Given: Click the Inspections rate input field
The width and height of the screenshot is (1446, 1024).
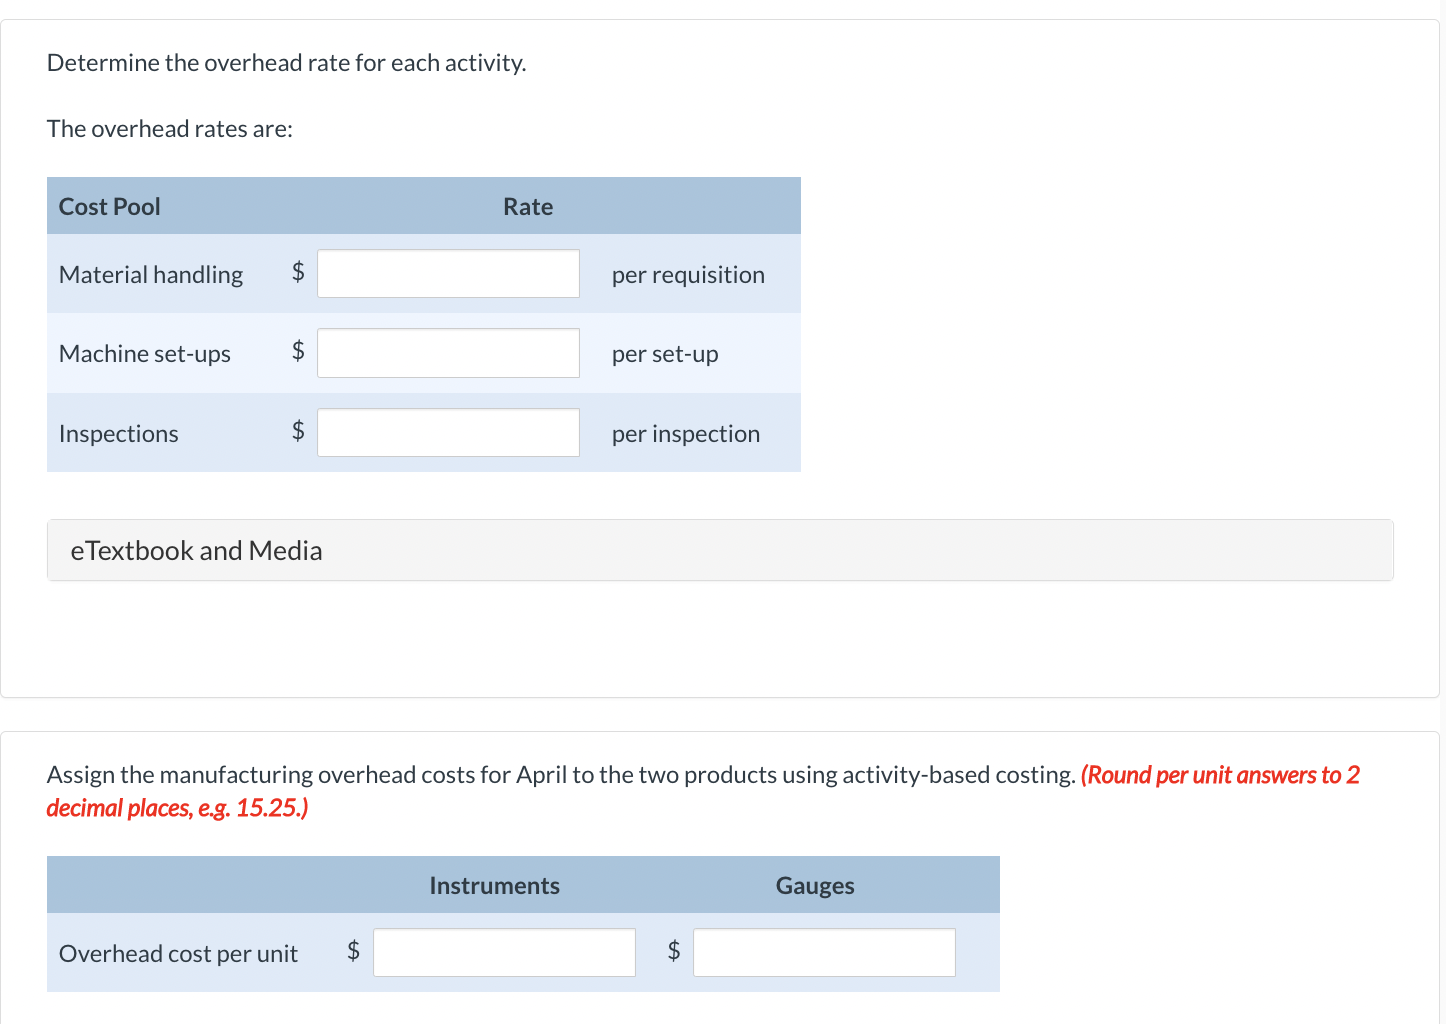Looking at the screenshot, I should click(x=448, y=433).
